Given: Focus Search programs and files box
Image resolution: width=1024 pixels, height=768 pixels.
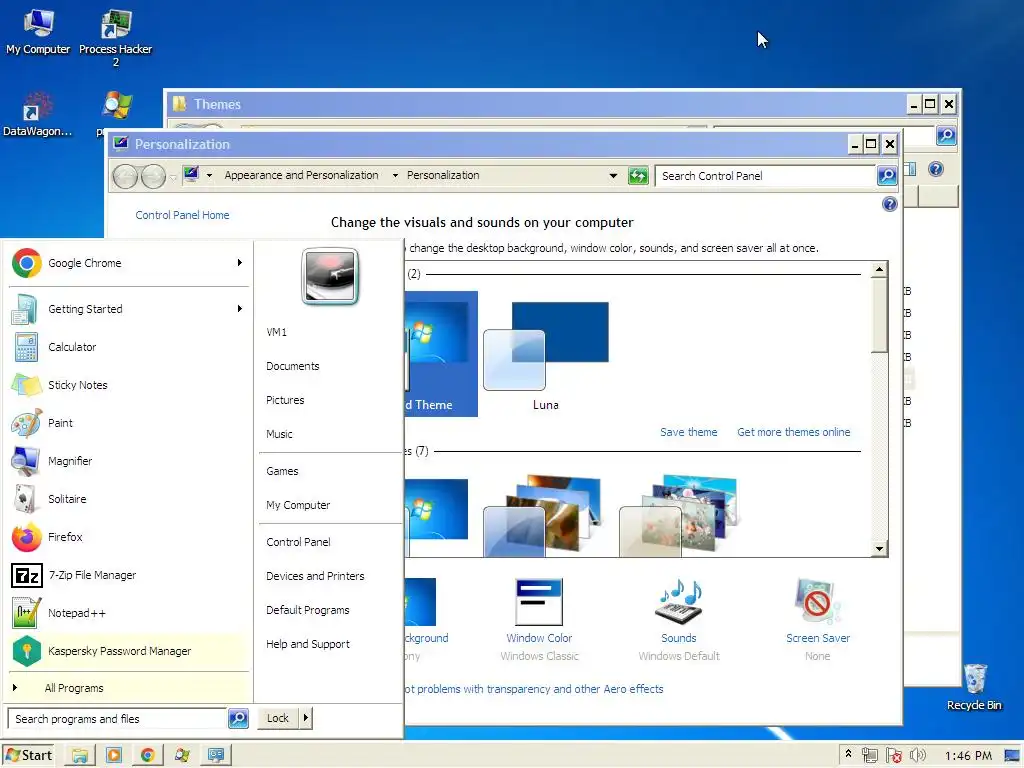Looking at the screenshot, I should [118, 718].
